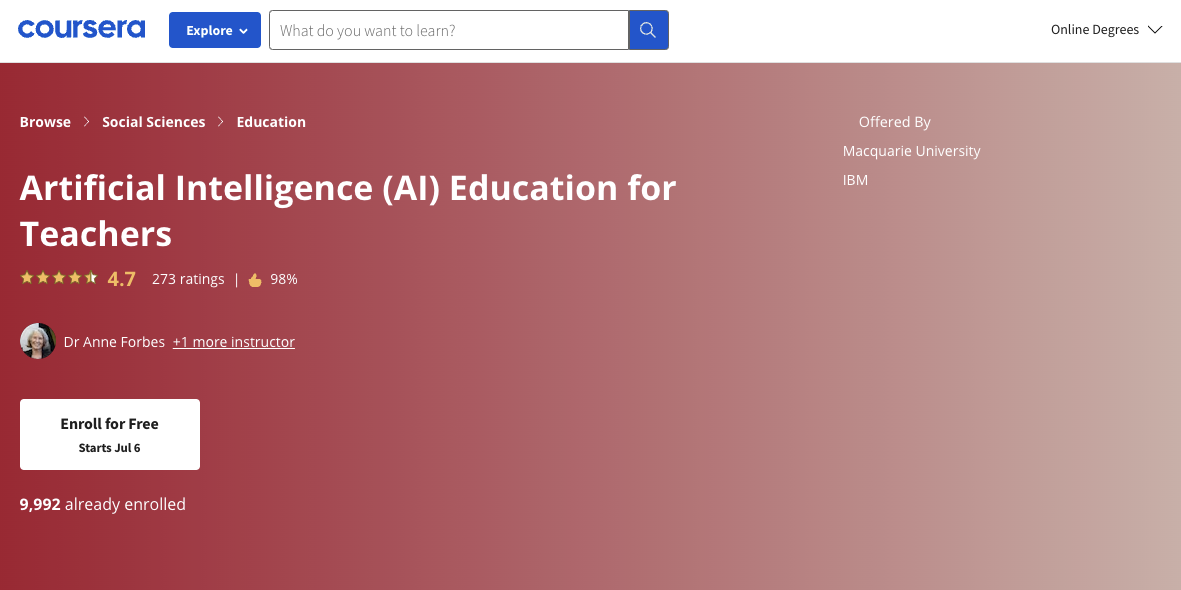This screenshot has width=1181, height=590.
Task: Navigate to the Education breadcrumb
Action: (271, 121)
